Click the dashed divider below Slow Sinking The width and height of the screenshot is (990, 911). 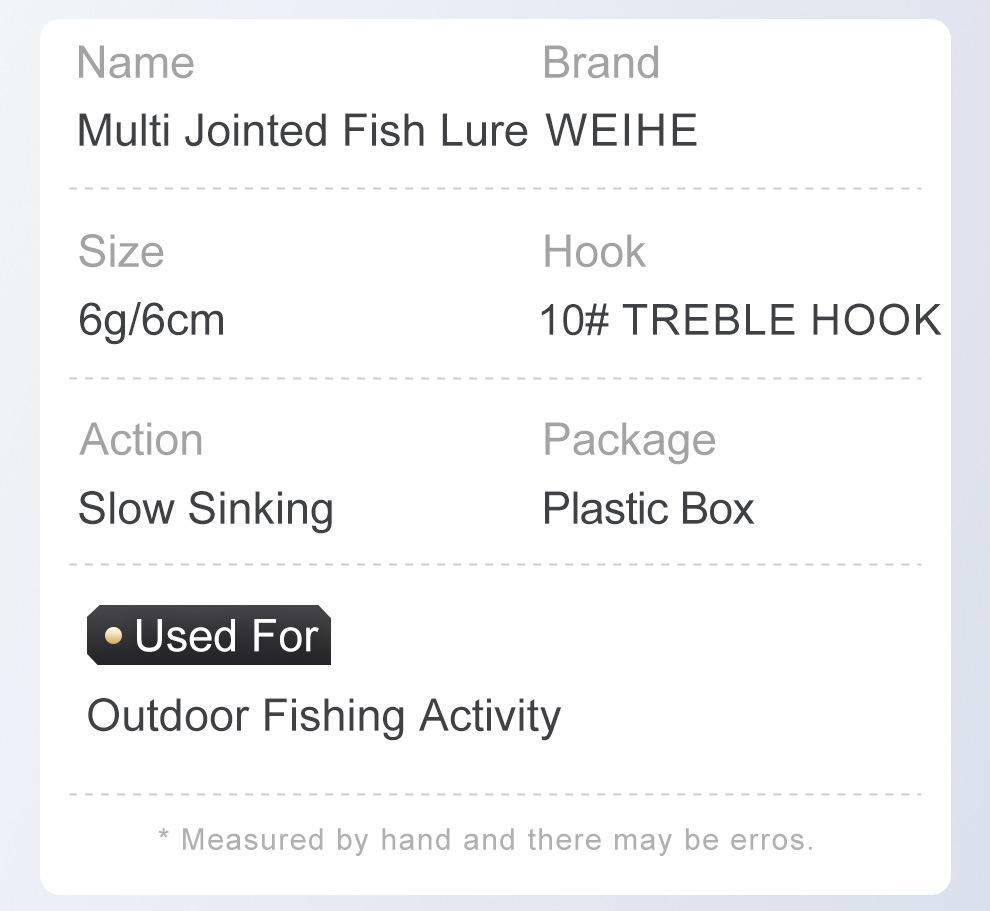[495, 565]
